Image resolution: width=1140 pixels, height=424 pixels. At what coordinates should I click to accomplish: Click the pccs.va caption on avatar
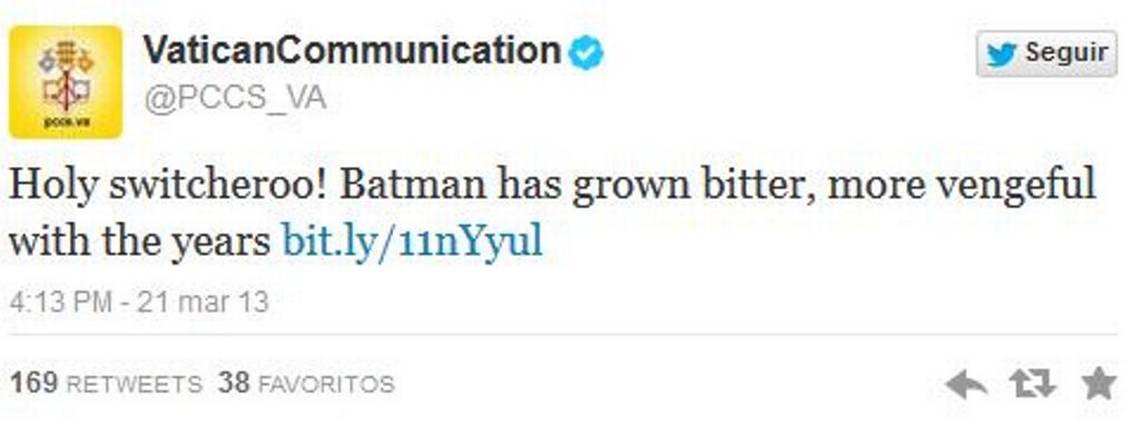66,122
